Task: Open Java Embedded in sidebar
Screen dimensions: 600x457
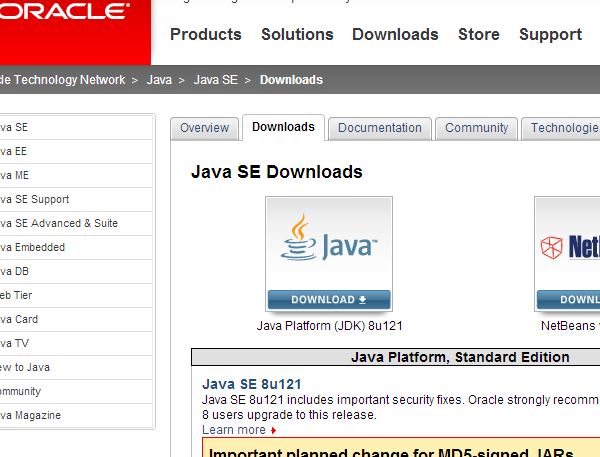Action: pos(76,247)
